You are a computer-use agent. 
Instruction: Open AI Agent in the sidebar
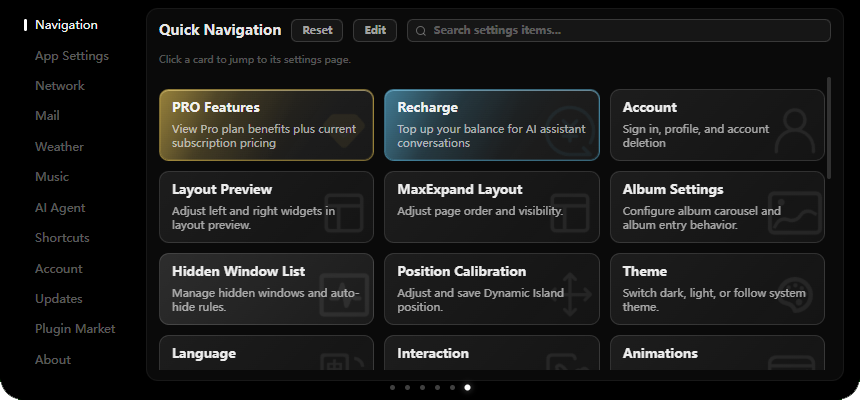60,207
